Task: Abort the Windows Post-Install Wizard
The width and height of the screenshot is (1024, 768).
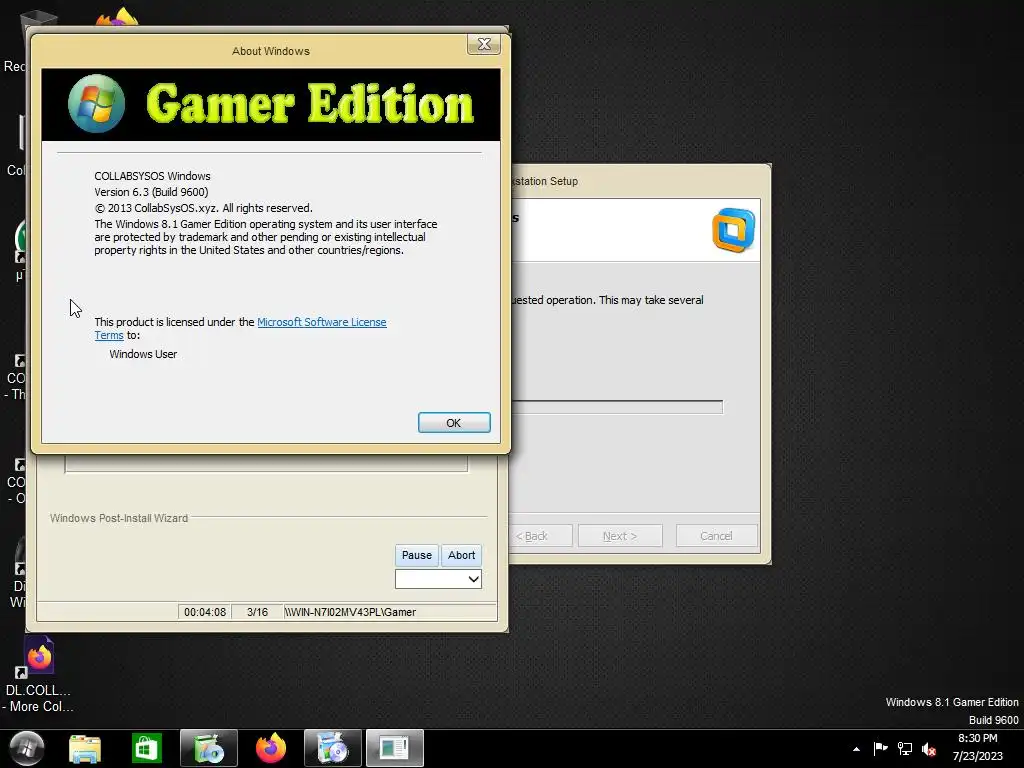Action: point(462,555)
